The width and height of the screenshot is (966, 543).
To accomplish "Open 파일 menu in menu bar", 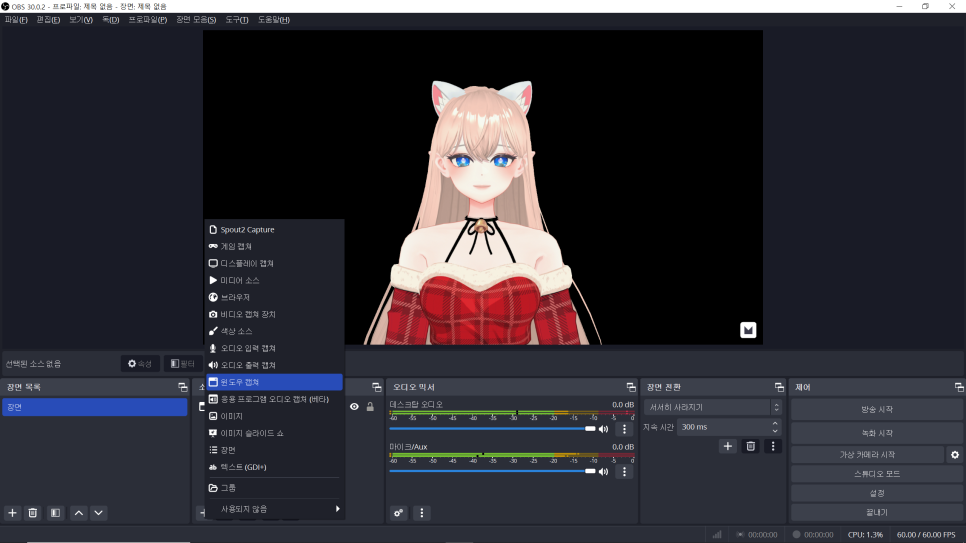I will 16,20.
